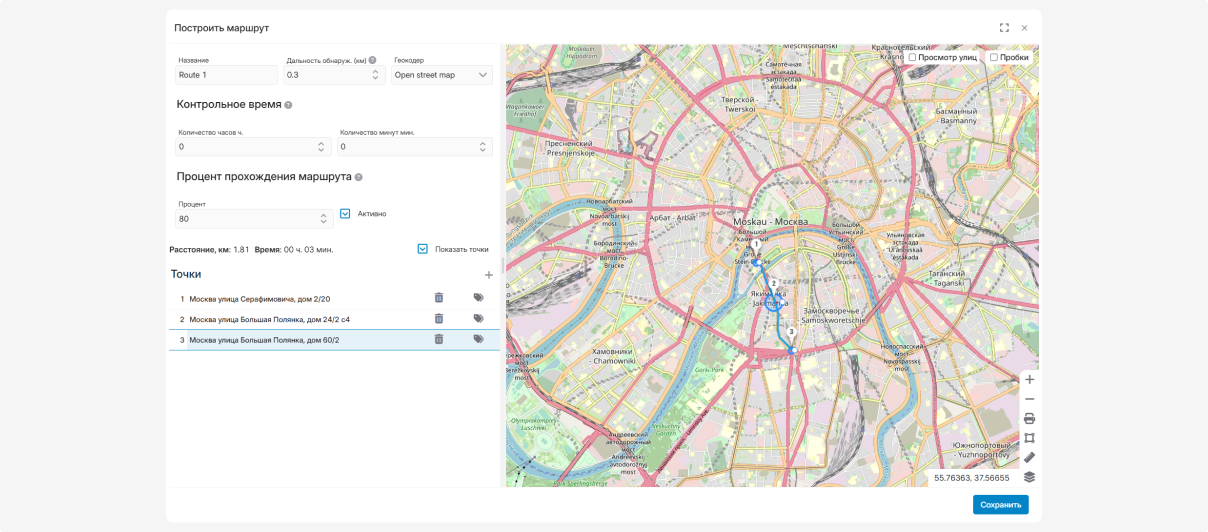Viewport: 1208px width, 532px height.
Task: Open the map layers icon
Action: pos(1029,477)
